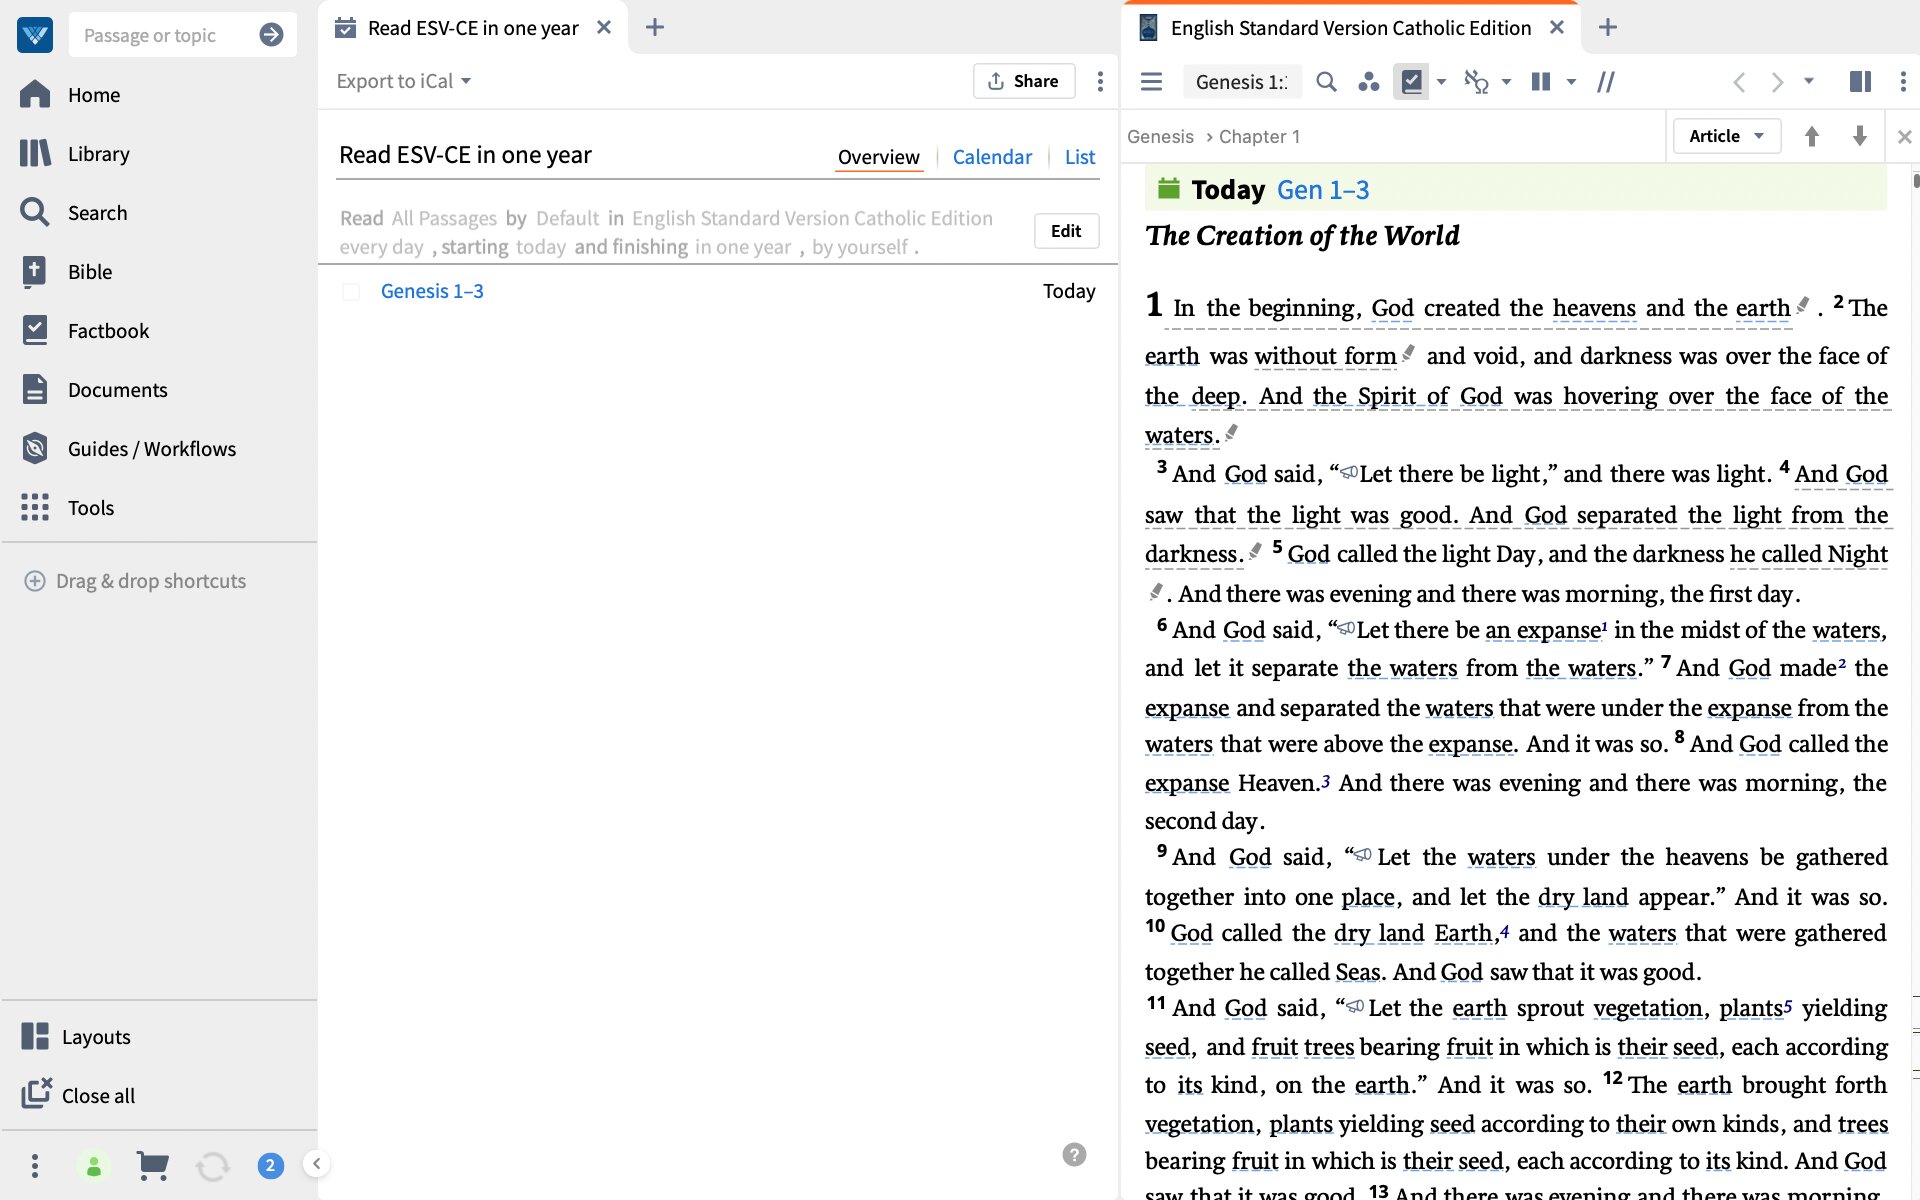Open the visual filters three-dots icon

[1369, 82]
